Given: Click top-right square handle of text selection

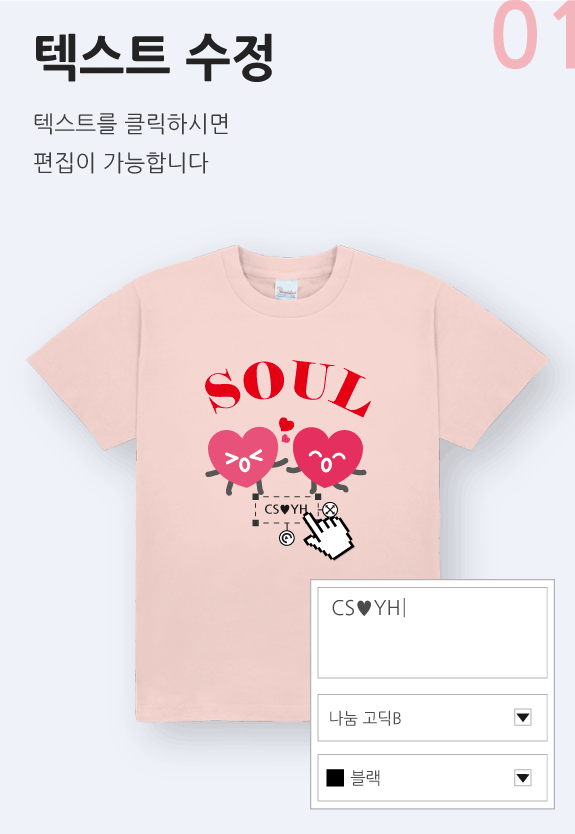Looking at the screenshot, I should (x=318, y=497).
